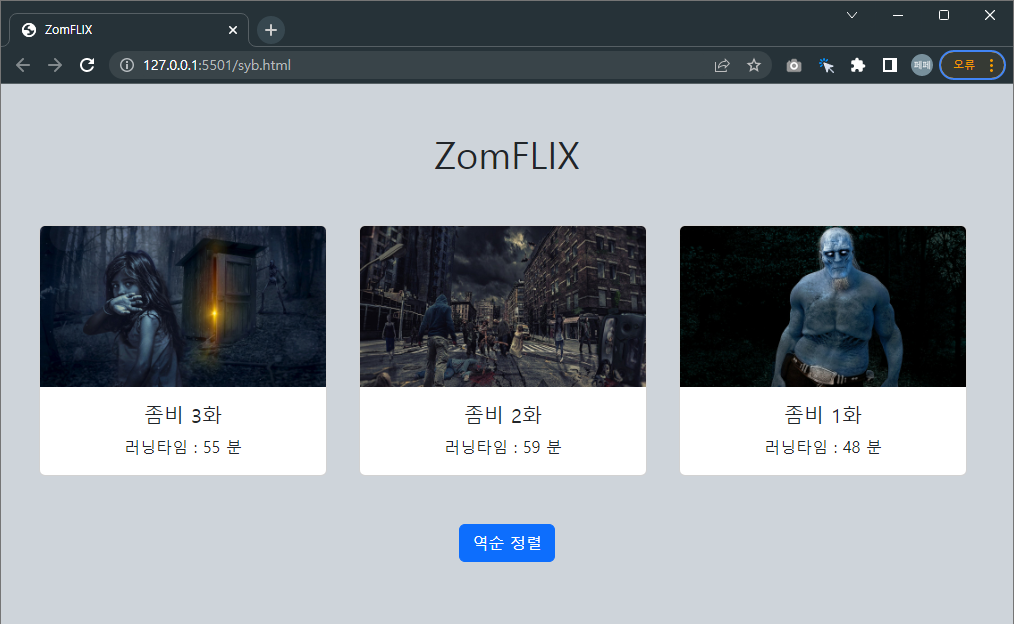The width and height of the screenshot is (1014, 624).
Task: Click the share icon in the address bar
Action: 722,64
